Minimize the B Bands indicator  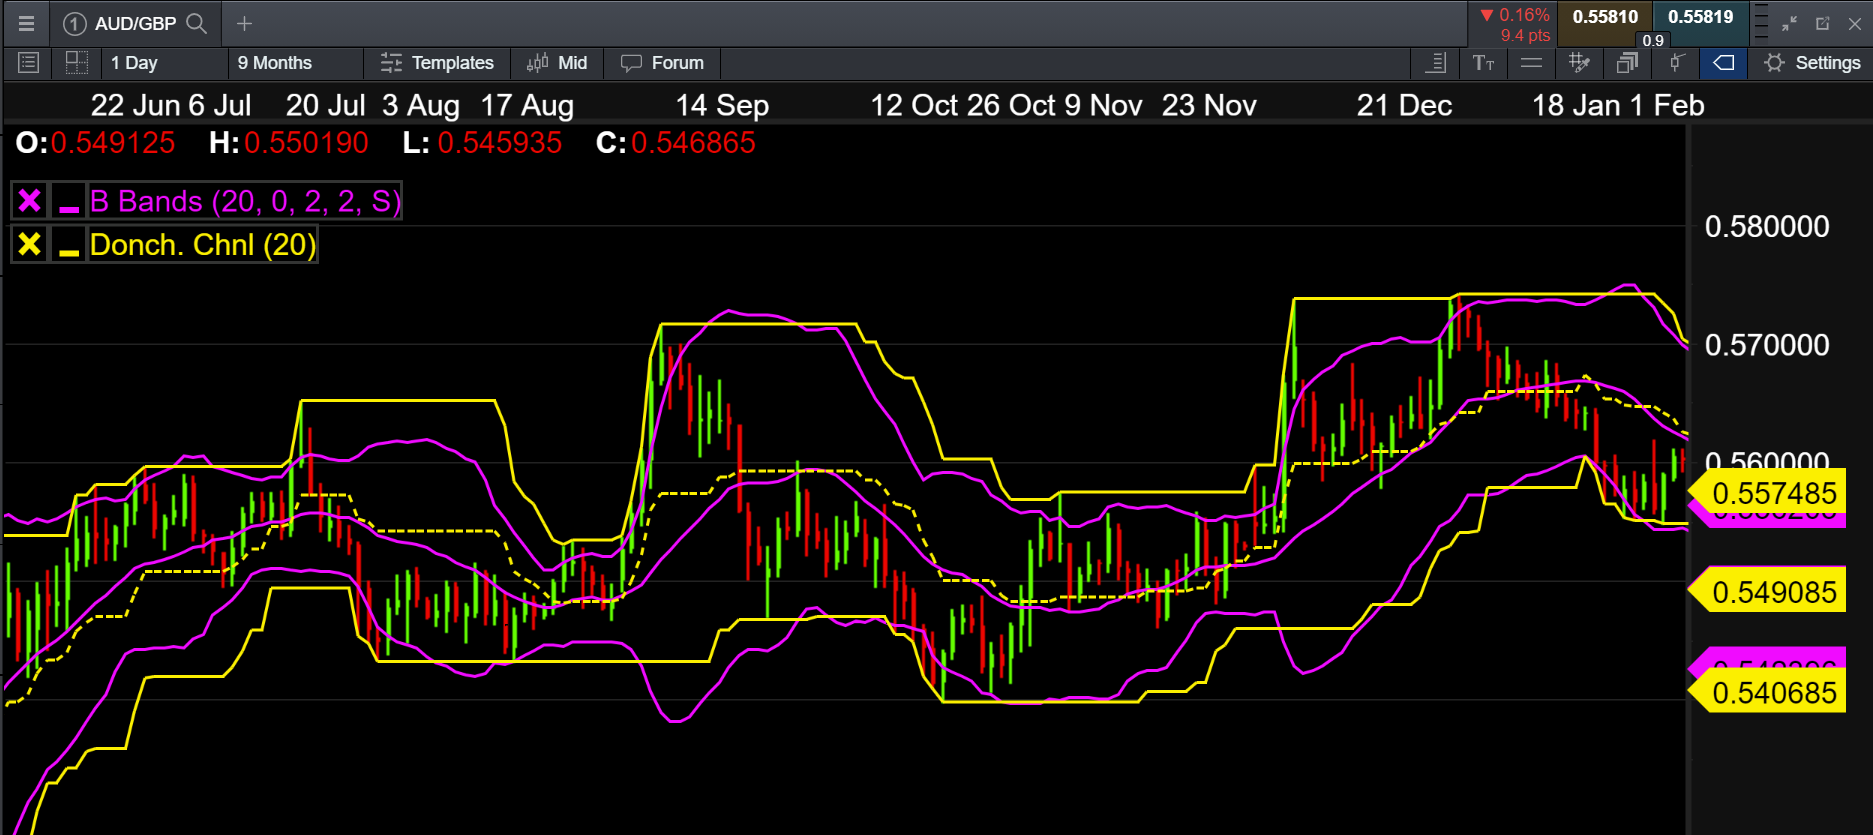pyautogui.click(x=69, y=202)
